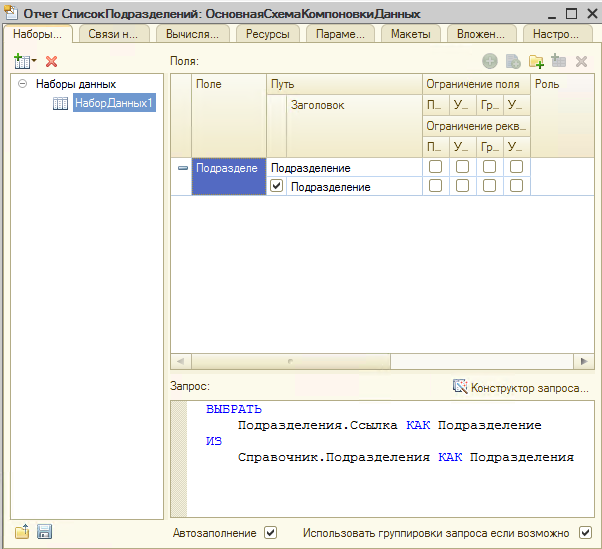Open the Макеты tab

coord(410,34)
